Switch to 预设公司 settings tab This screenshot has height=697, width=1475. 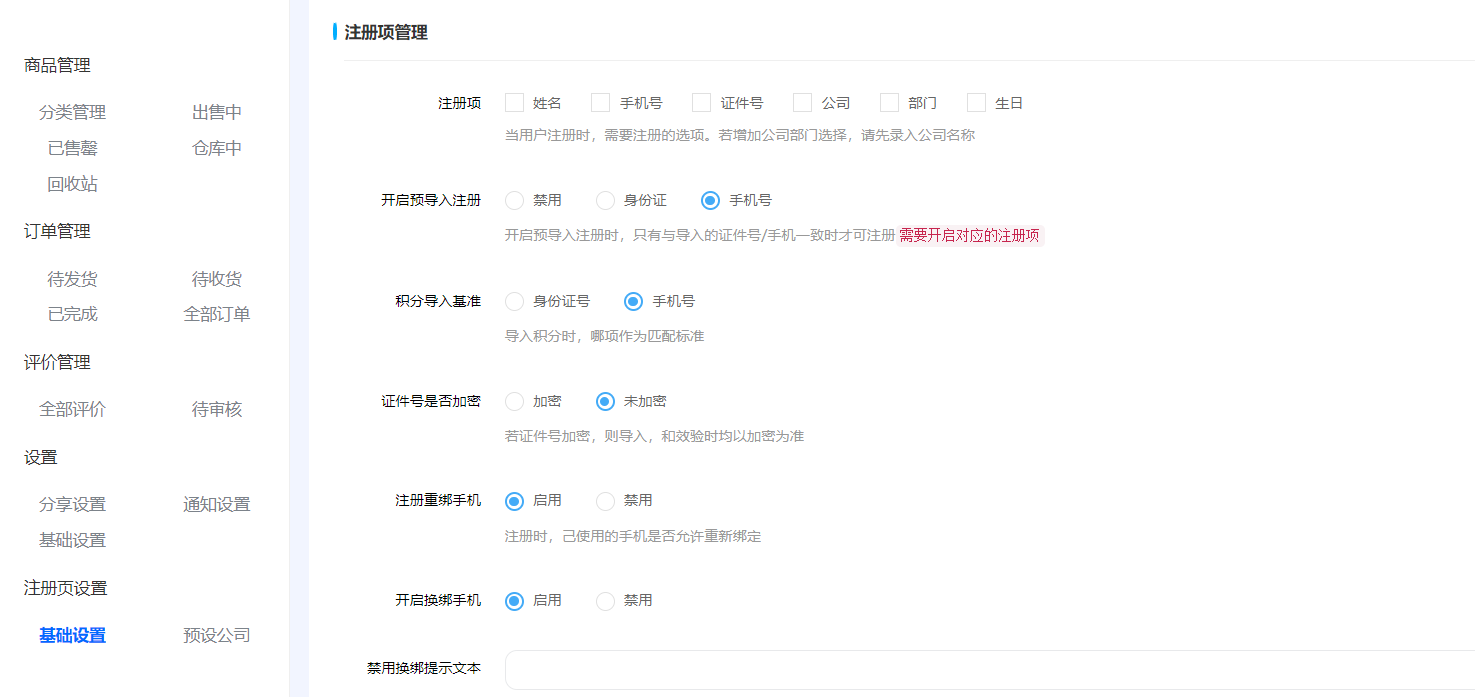[x=215, y=635]
